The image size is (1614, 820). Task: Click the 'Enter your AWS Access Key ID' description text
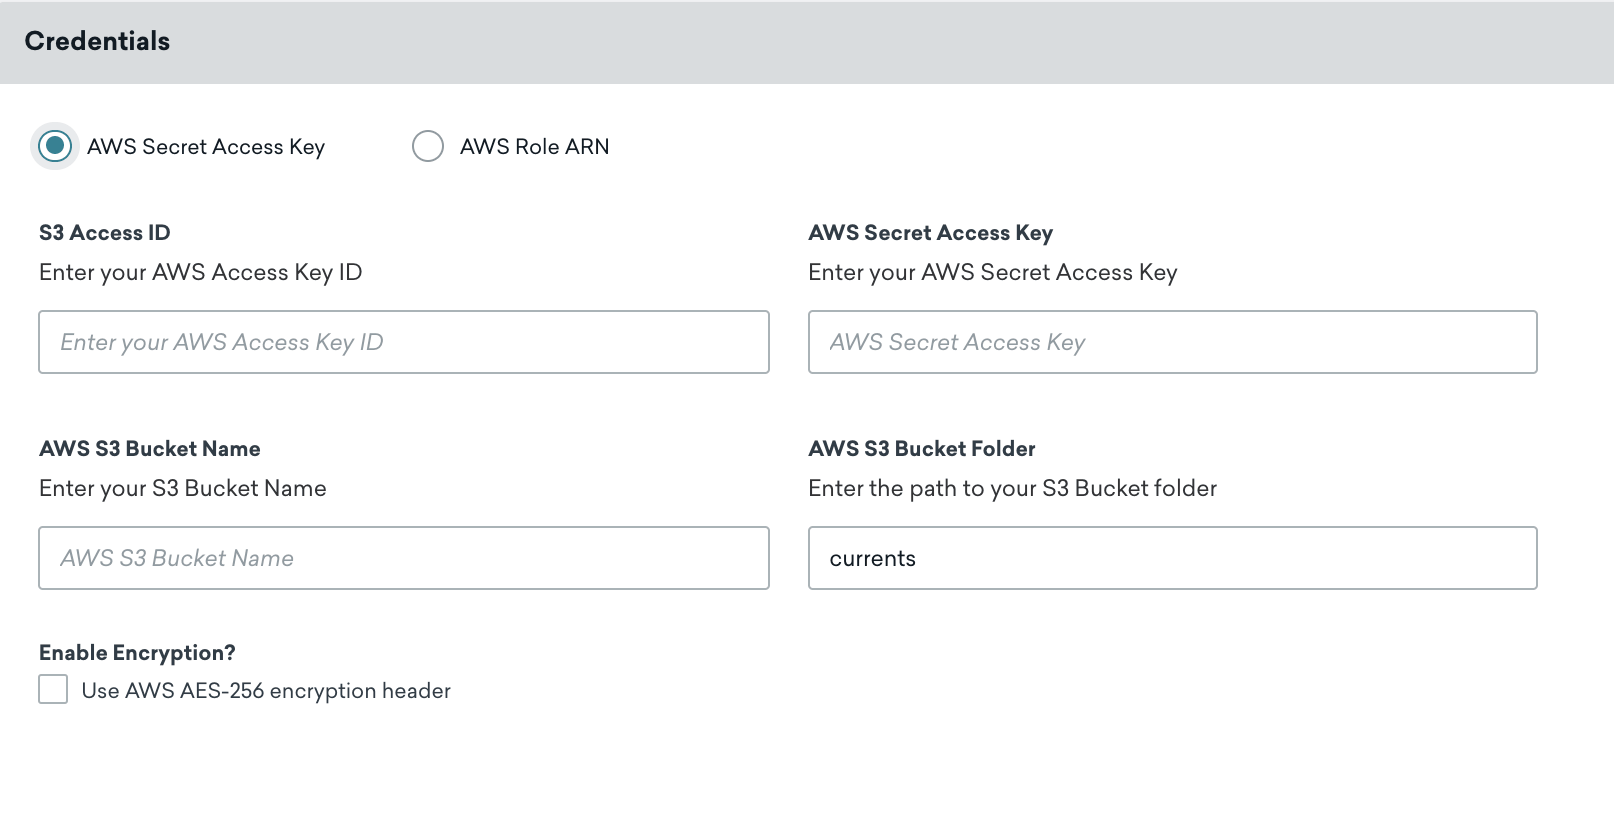click(200, 273)
